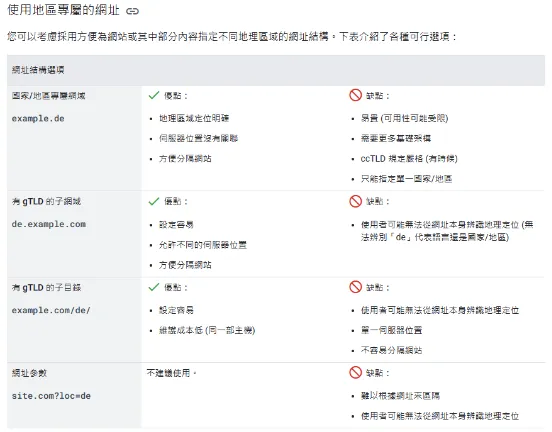Click the example.de code text
552x432 pixels.
coord(38,119)
